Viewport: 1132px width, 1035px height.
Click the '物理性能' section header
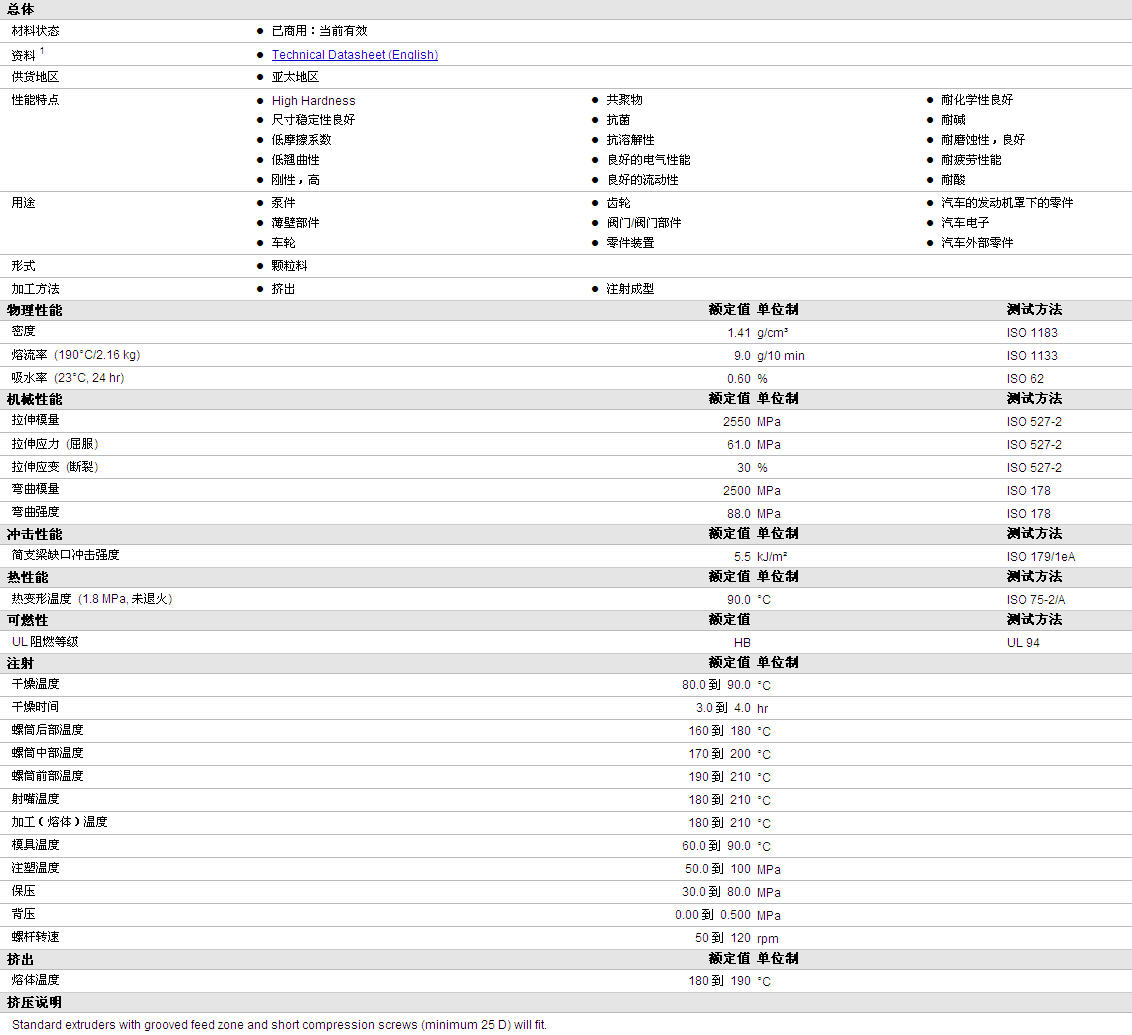[x=35, y=310]
